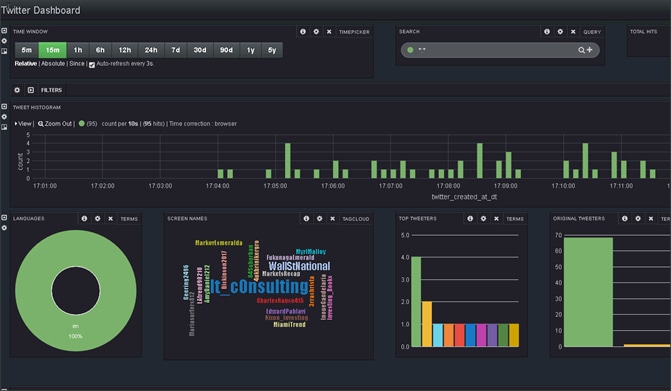Click the green query dot in search box

coord(410,50)
